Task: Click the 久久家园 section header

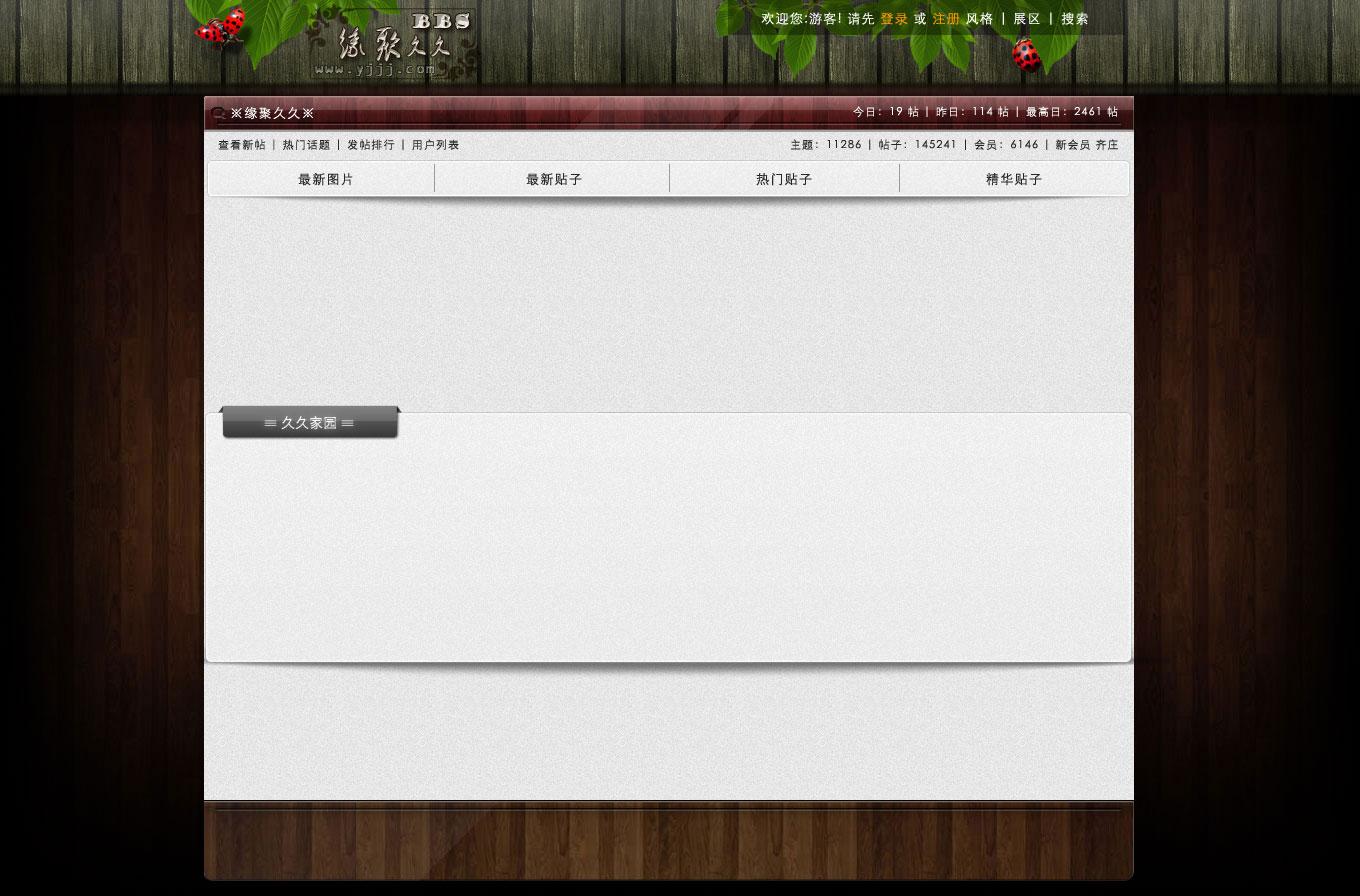Action: click(x=309, y=423)
